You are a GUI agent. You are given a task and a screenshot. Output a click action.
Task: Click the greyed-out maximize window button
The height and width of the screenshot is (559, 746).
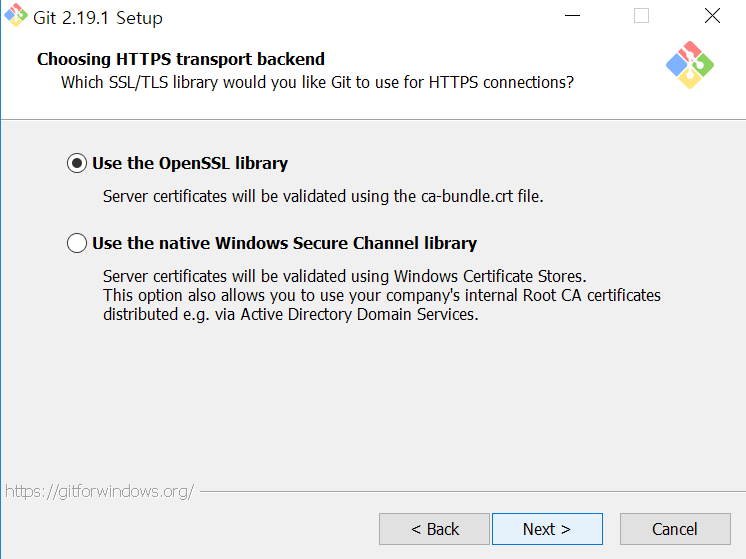641,16
